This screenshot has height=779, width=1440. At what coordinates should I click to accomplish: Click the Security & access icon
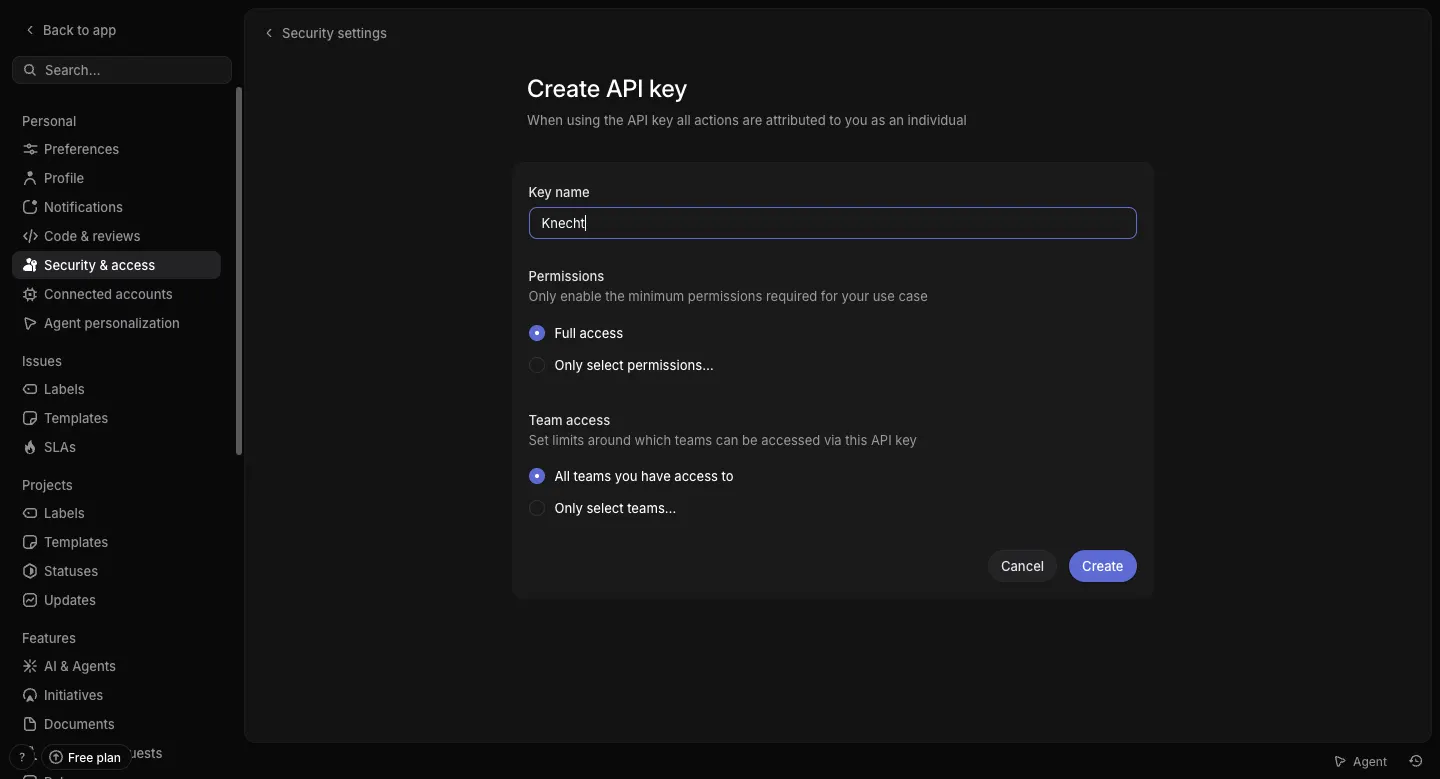click(30, 265)
